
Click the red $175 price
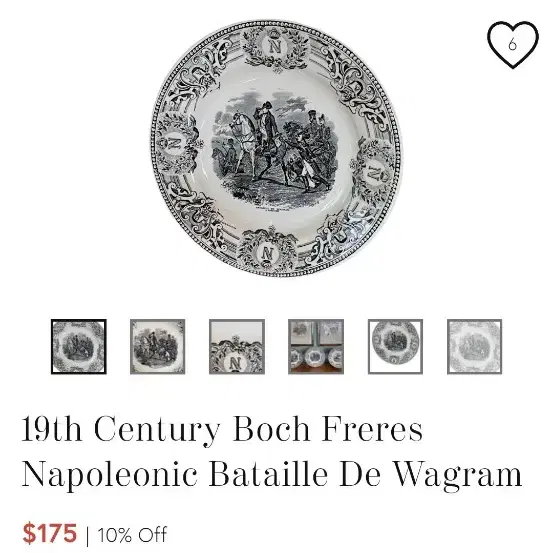point(50,533)
